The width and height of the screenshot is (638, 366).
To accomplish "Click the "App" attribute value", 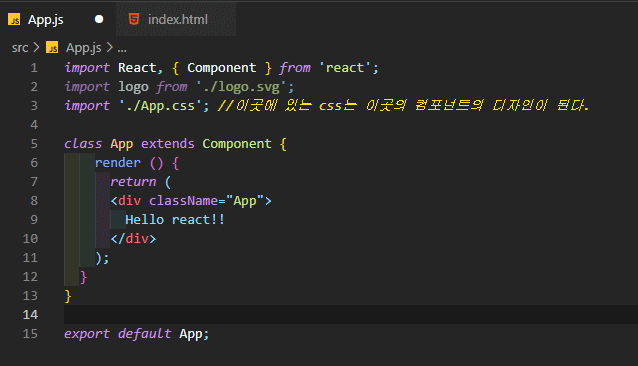I will [x=245, y=201].
